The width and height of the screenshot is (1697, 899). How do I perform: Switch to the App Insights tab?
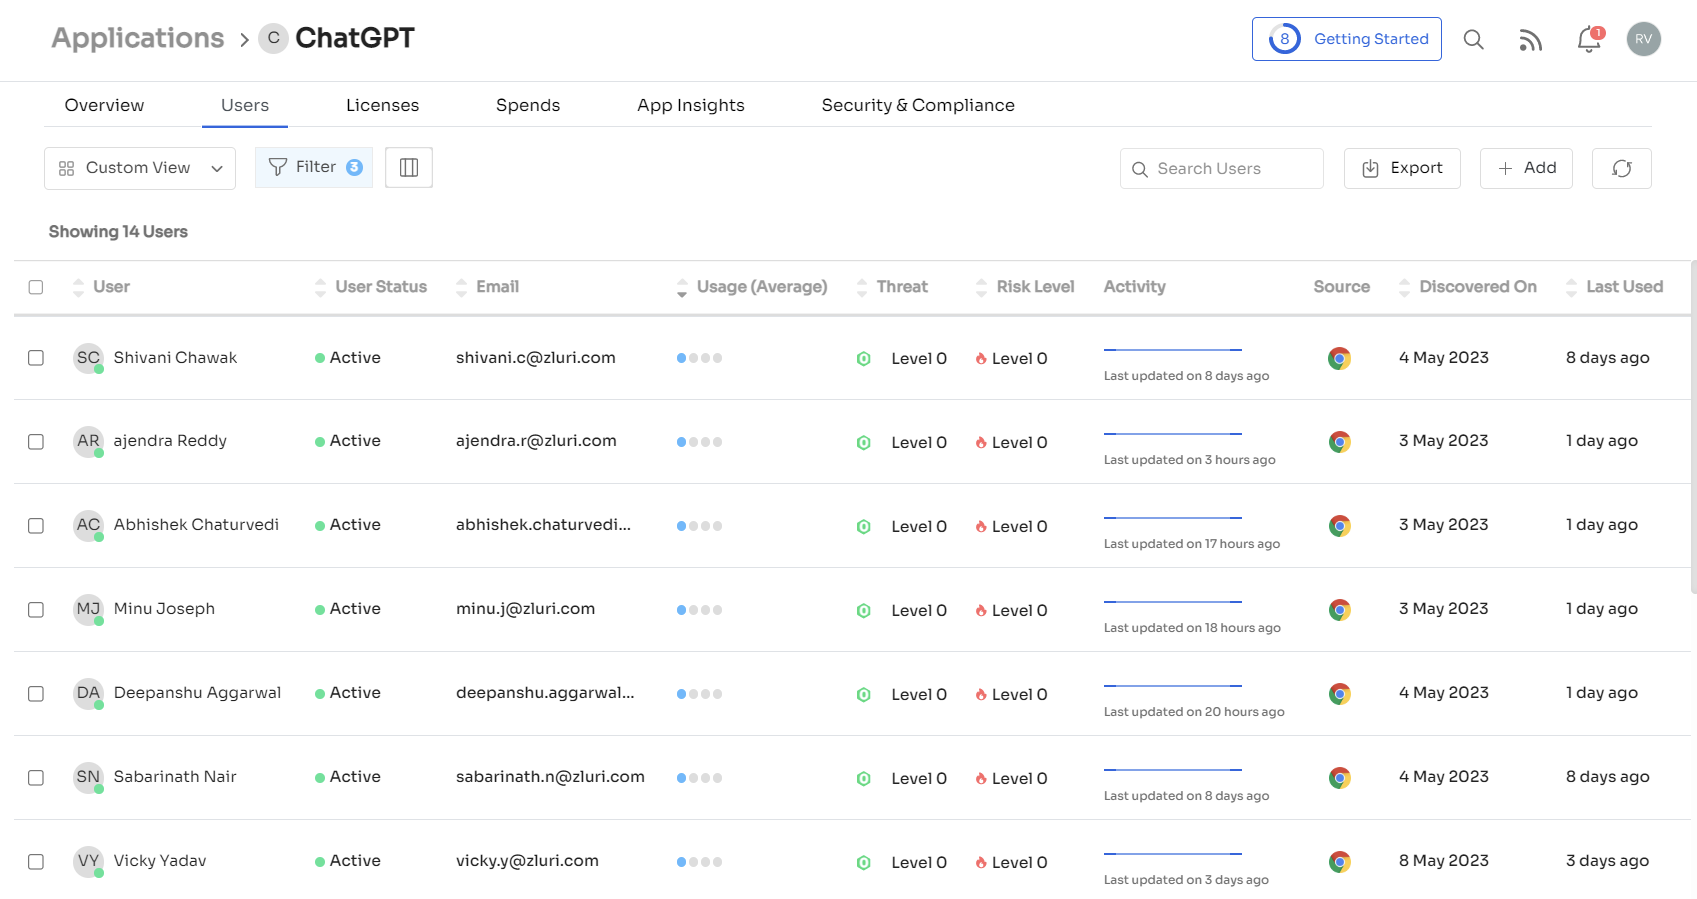[x=691, y=105]
